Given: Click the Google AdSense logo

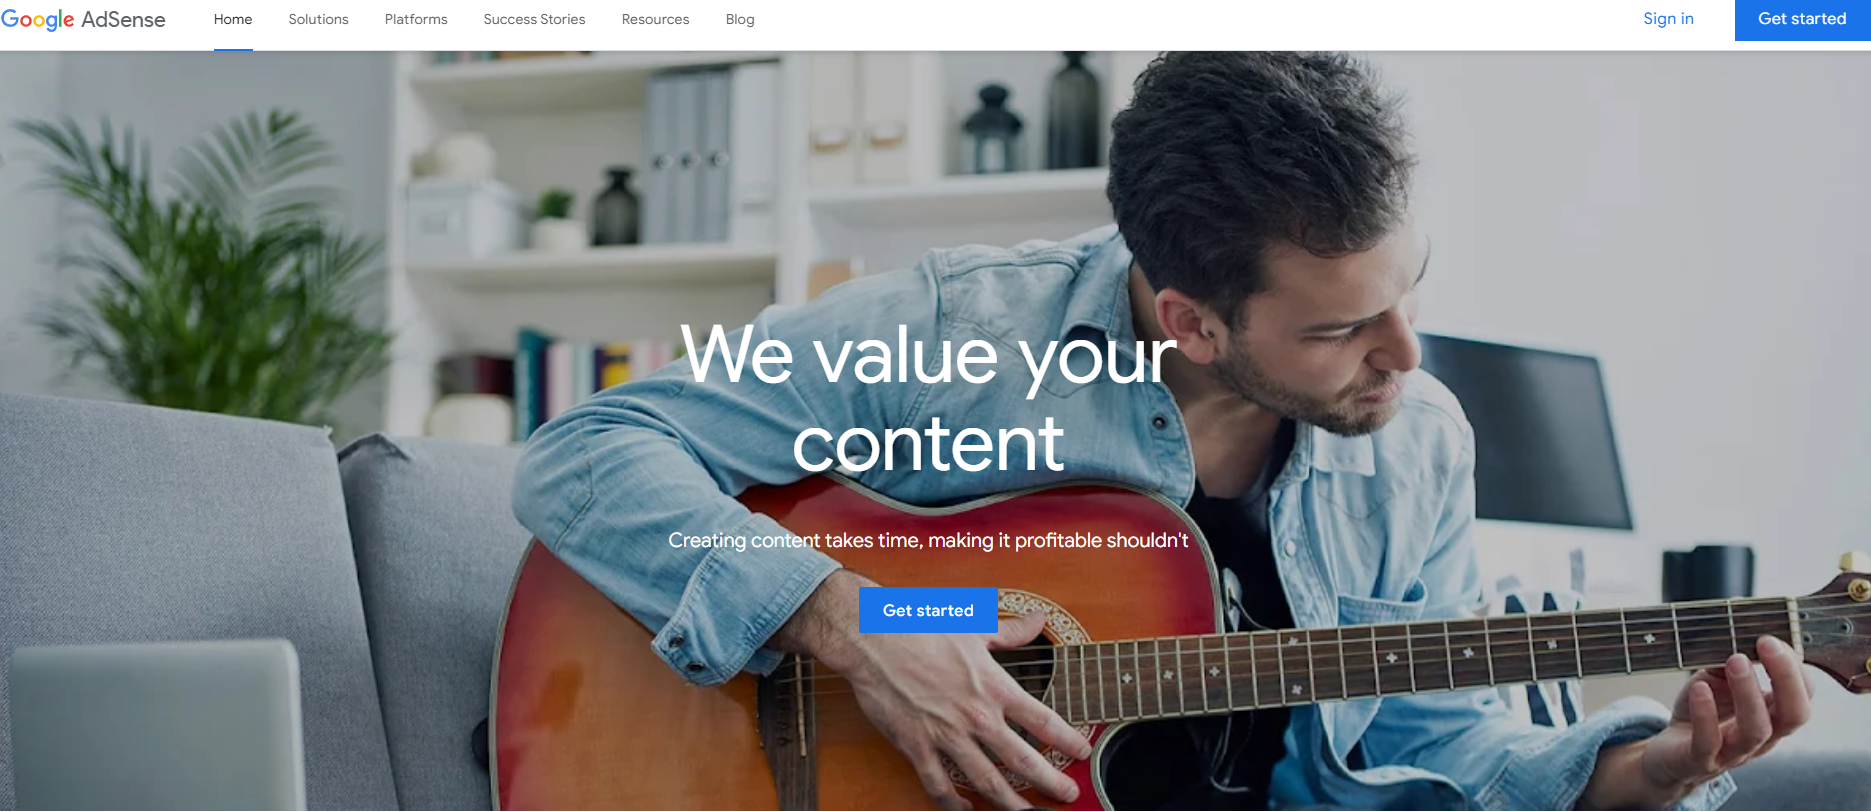Looking at the screenshot, I should [x=83, y=19].
